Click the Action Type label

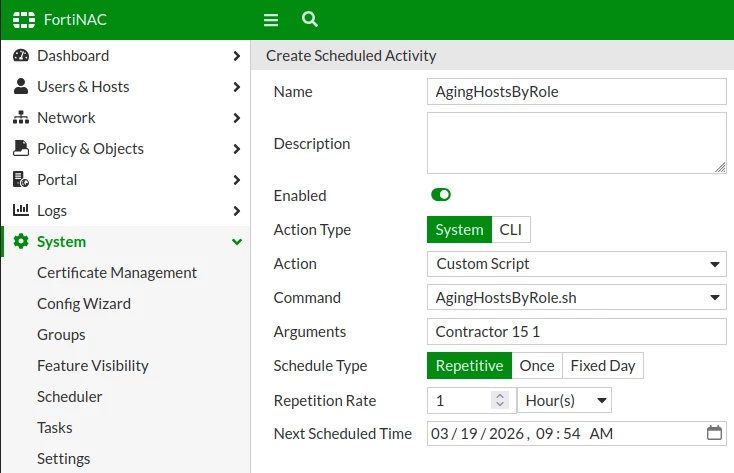pyautogui.click(x=312, y=230)
